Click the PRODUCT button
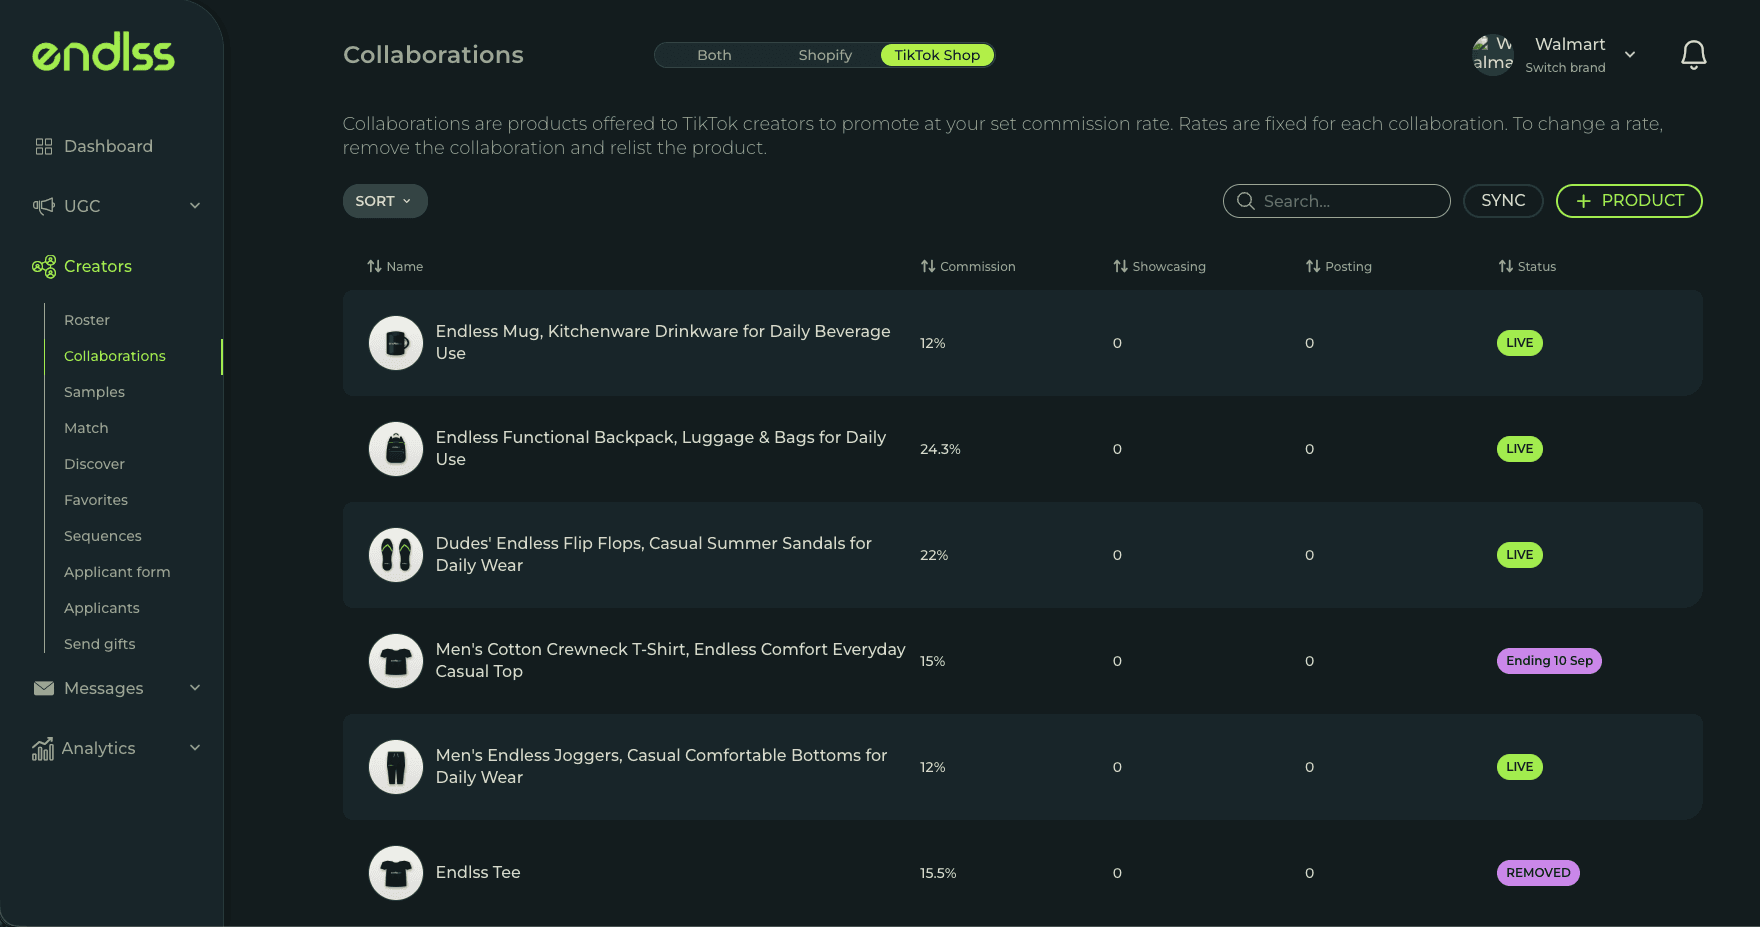 pyautogui.click(x=1629, y=201)
